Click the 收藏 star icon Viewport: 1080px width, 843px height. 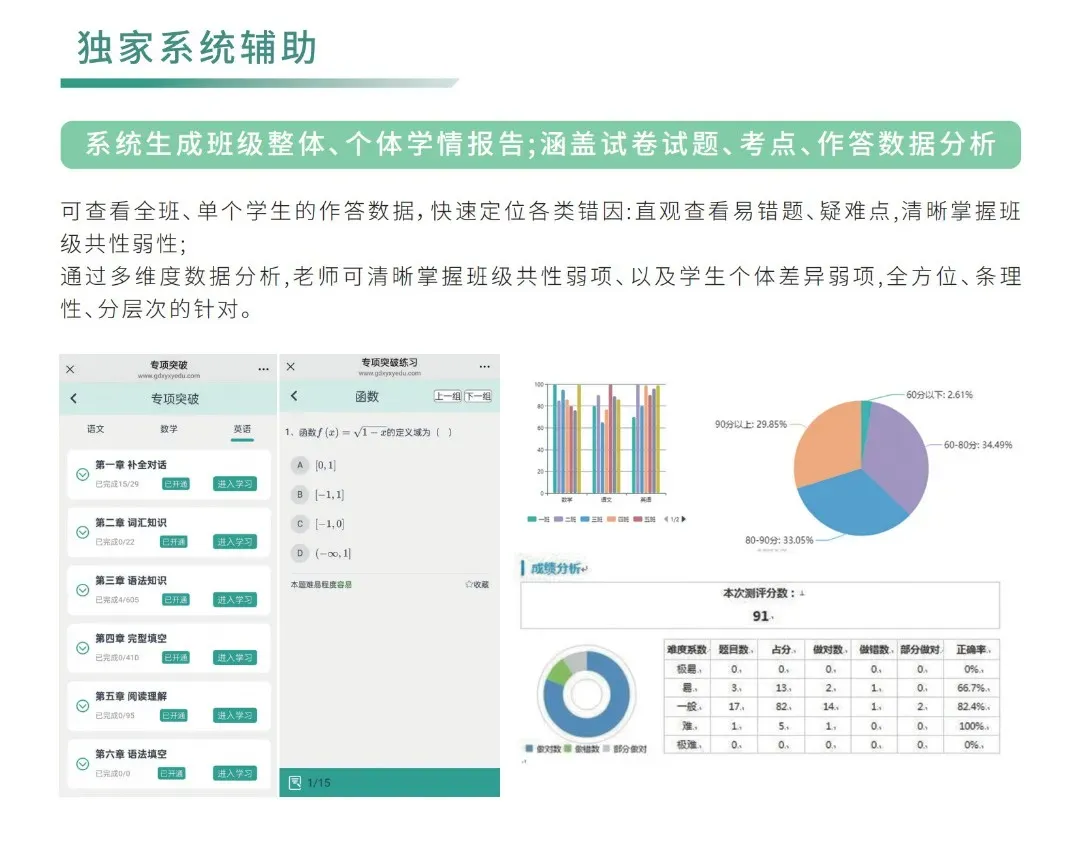(x=468, y=584)
